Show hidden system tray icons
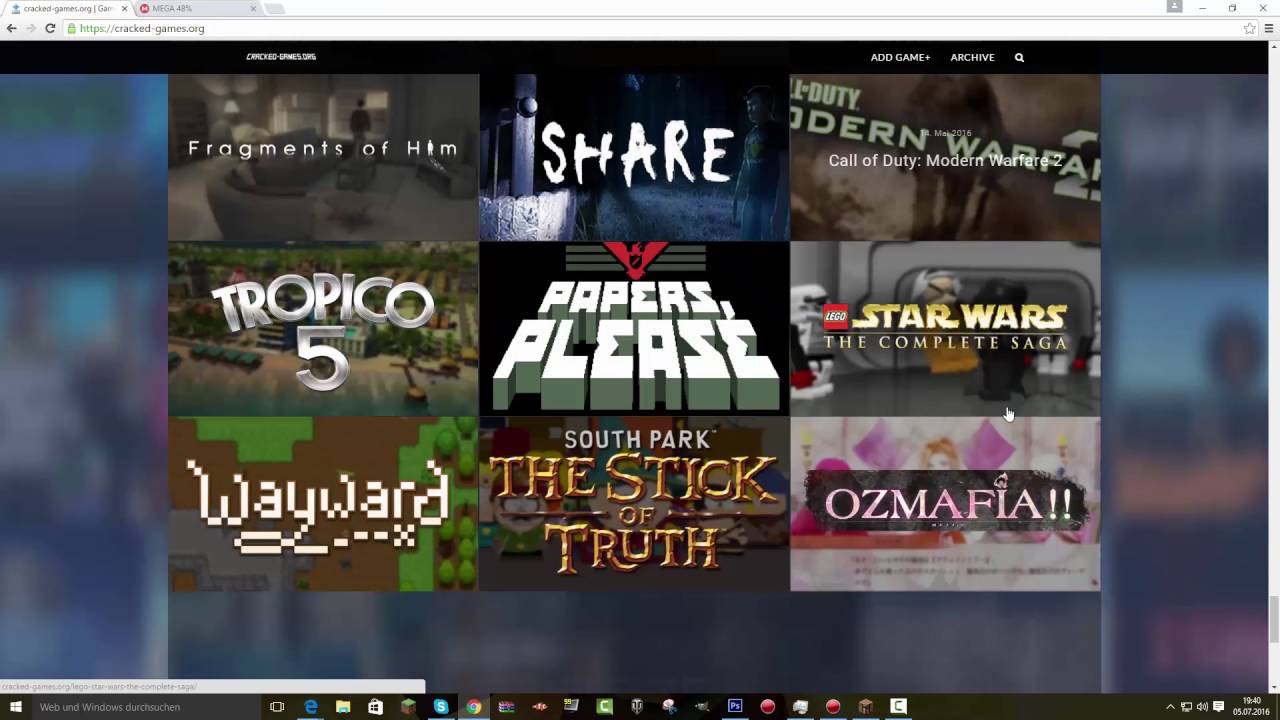 1170,707
